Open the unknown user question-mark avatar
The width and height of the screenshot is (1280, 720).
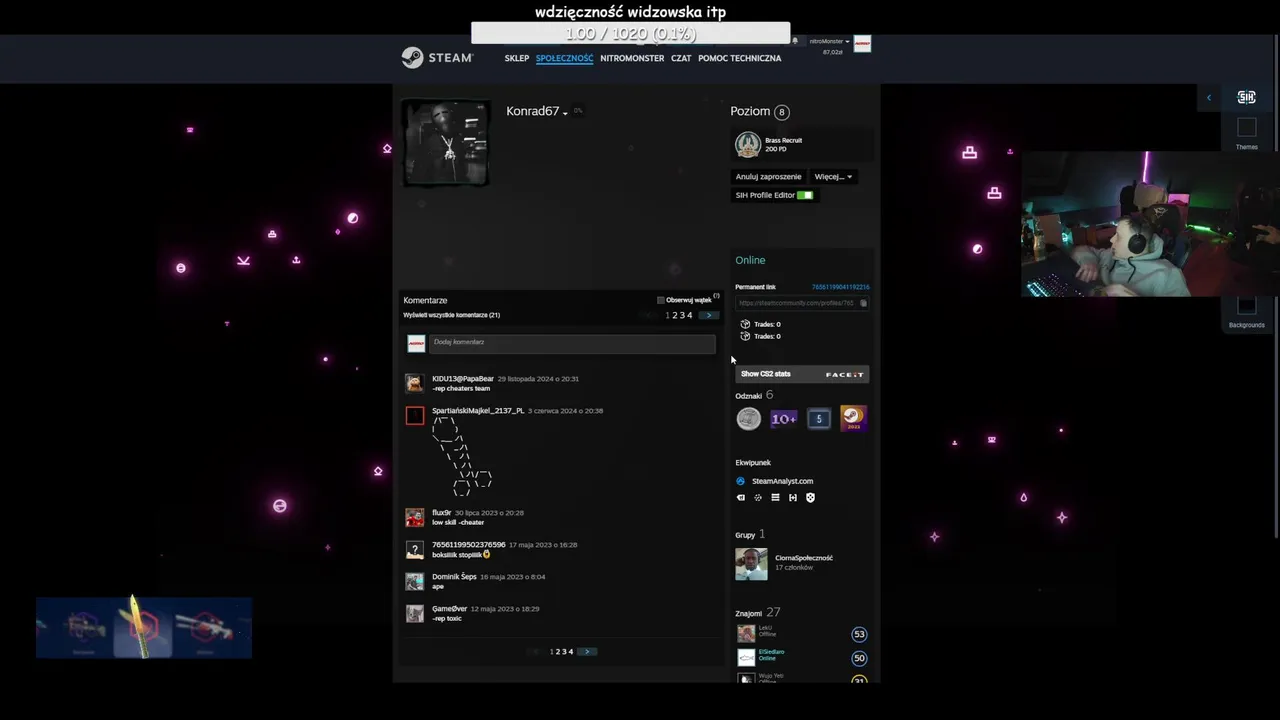[x=414, y=550]
